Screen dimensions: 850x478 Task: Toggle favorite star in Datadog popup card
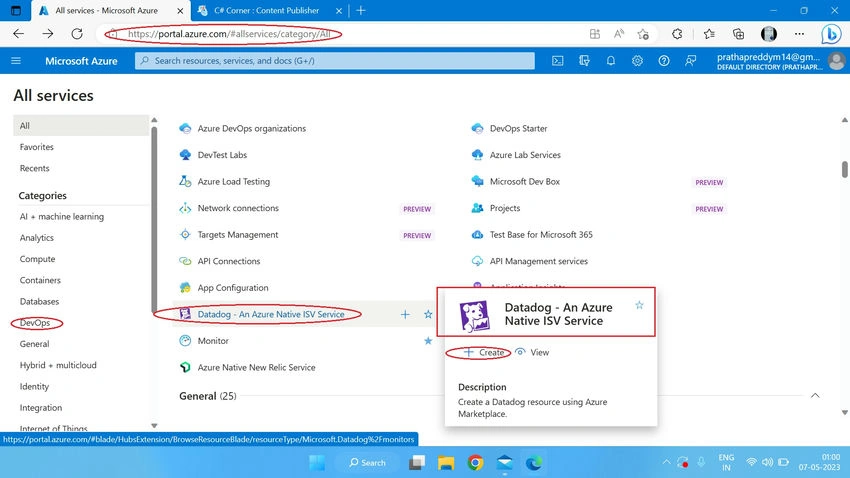[x=640, y=305]
